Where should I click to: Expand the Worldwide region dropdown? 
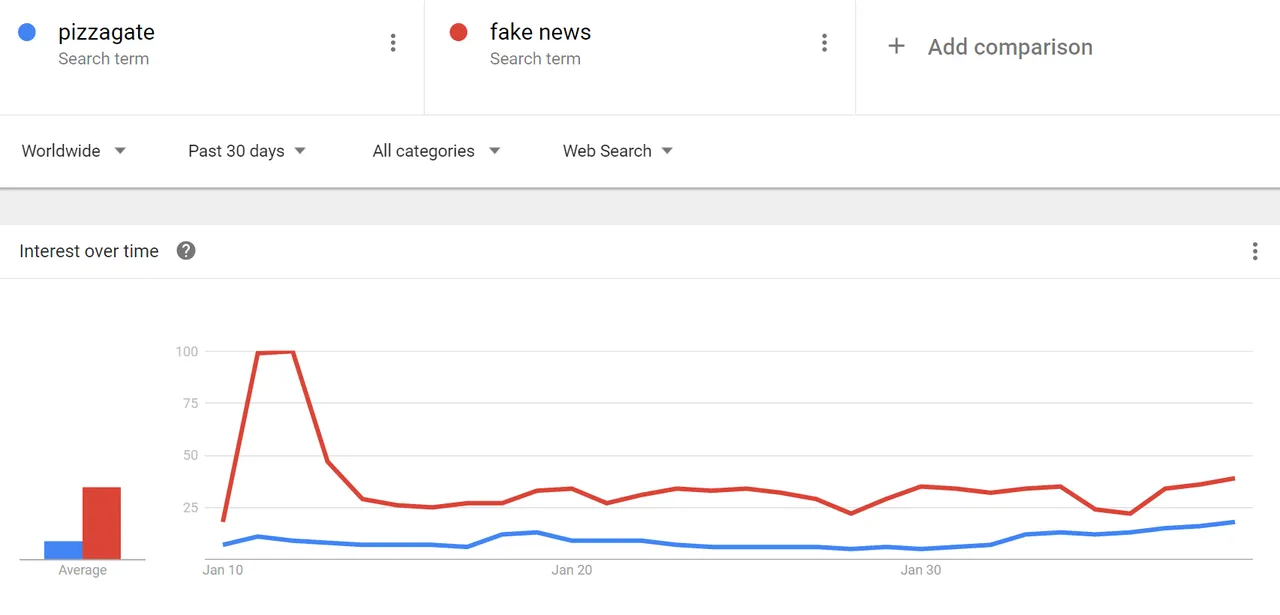[x=74, y=151]
